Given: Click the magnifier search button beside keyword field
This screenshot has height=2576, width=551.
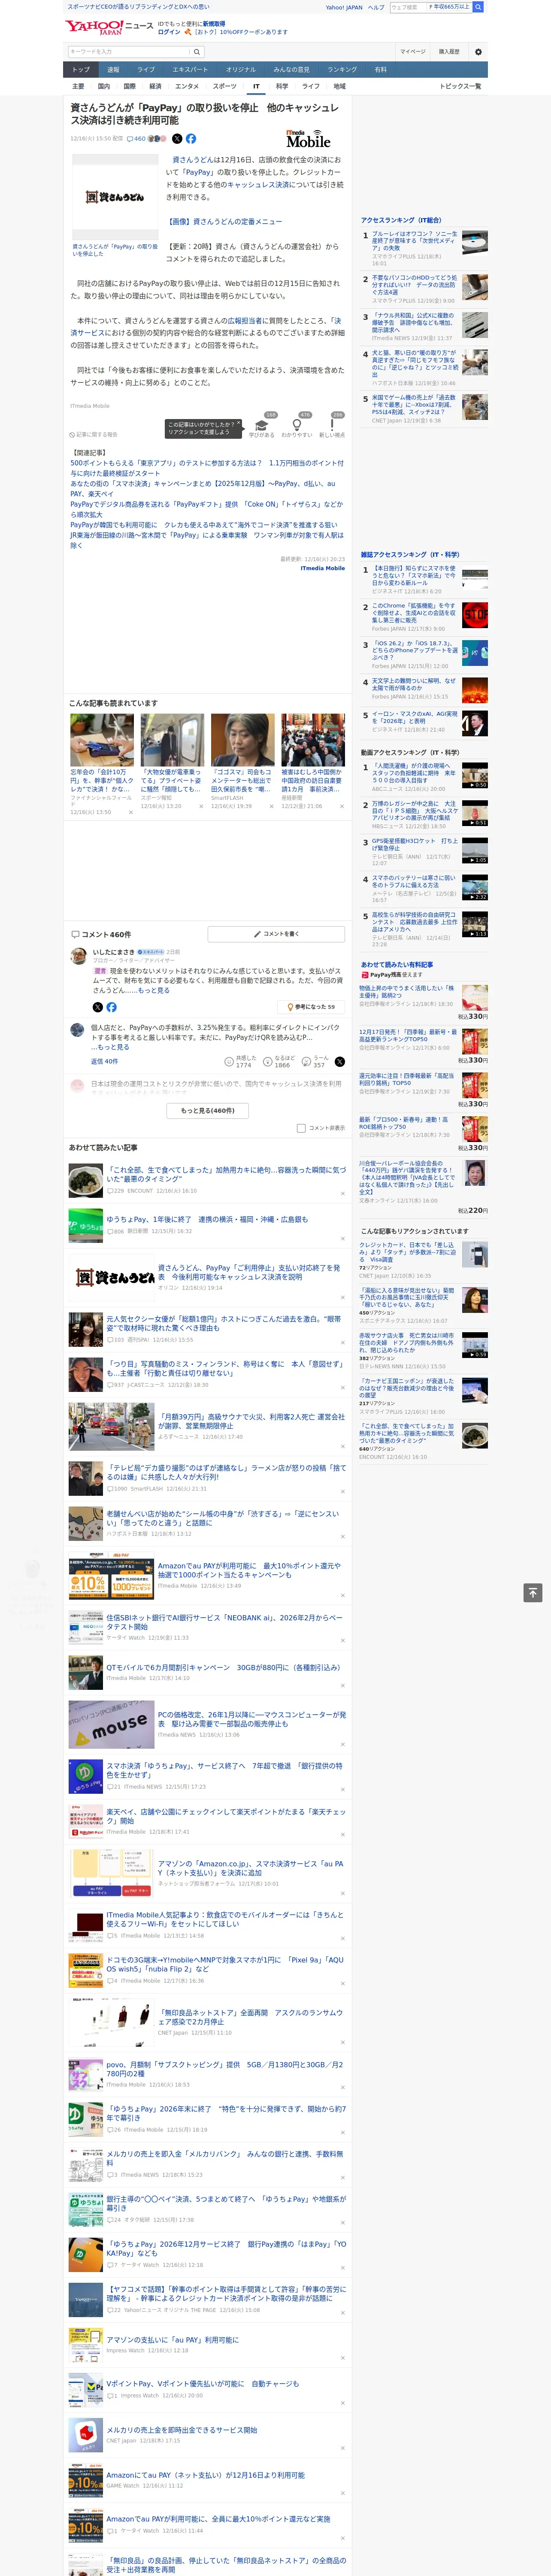Looking at the screenshot, I should (x=197, y=51).
